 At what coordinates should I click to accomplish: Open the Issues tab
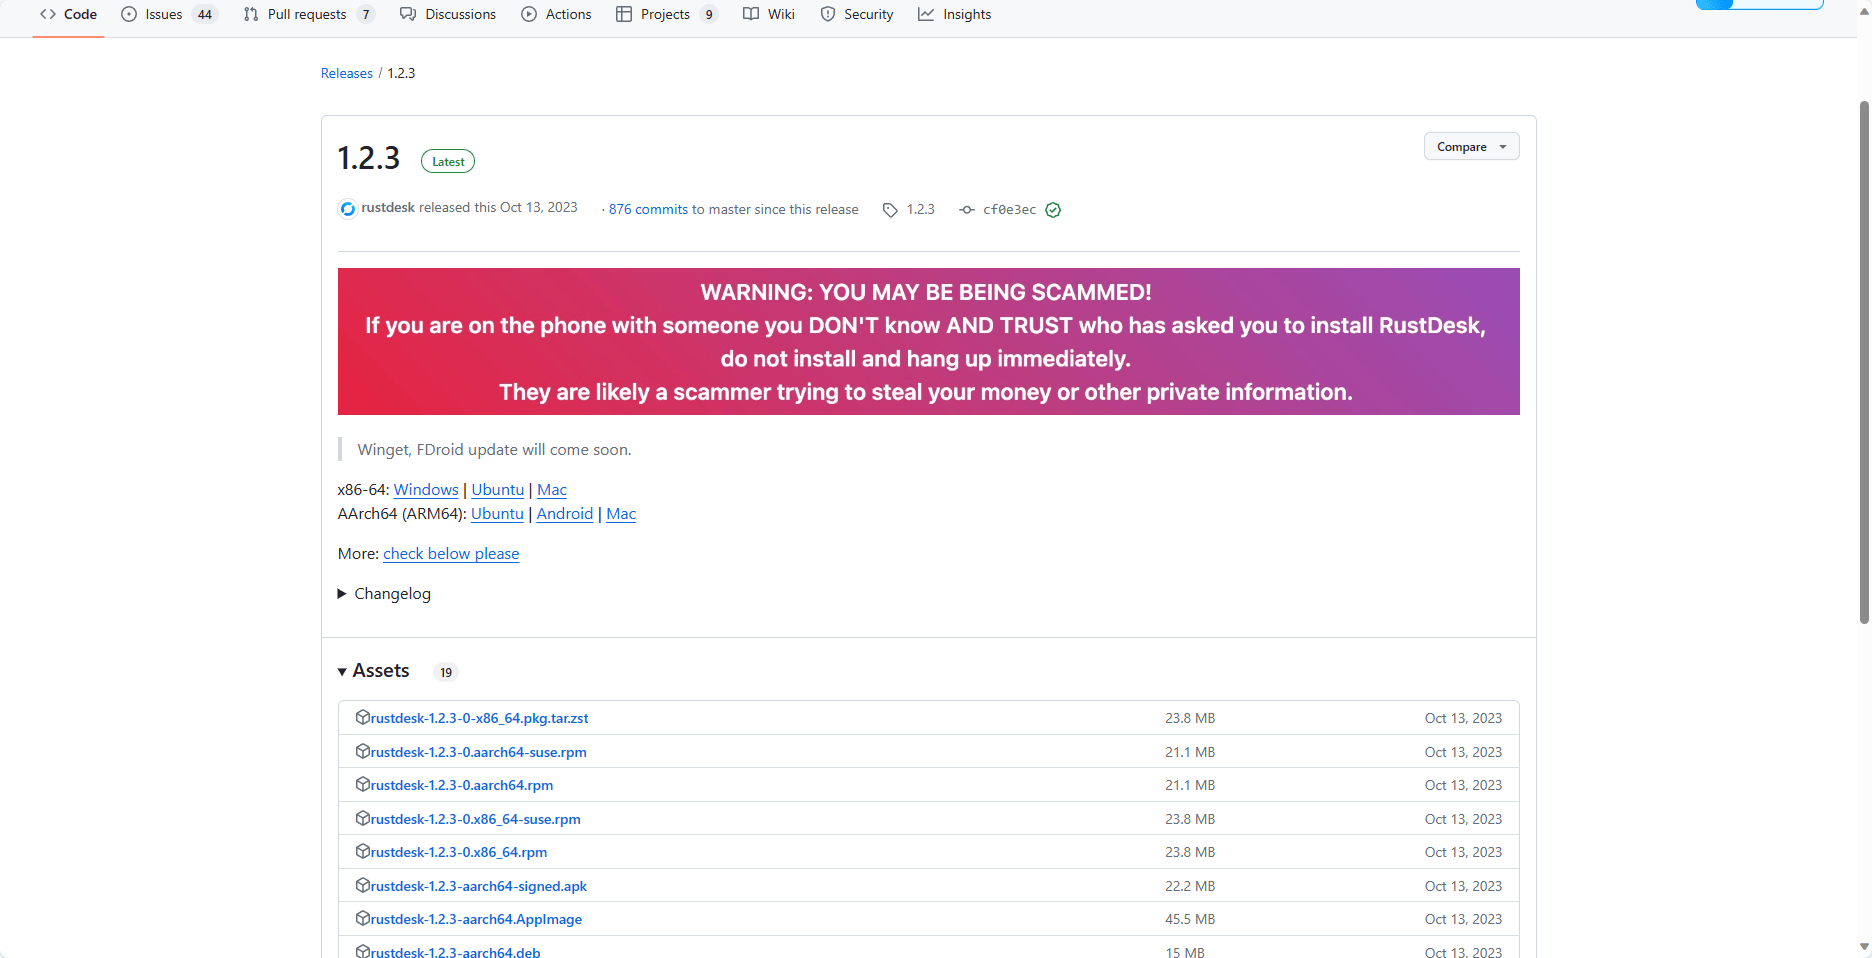tap(164, 14)
